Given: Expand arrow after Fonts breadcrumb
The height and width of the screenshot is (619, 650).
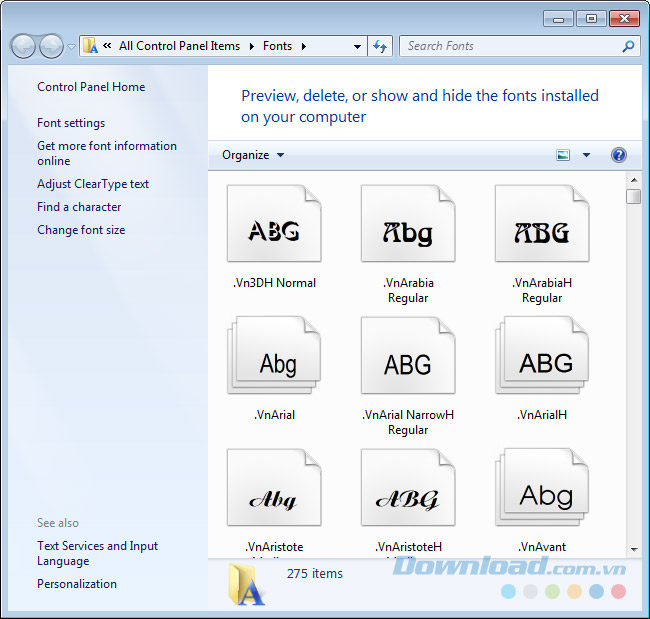Looking at the screenshot, I should click(304, 46).
